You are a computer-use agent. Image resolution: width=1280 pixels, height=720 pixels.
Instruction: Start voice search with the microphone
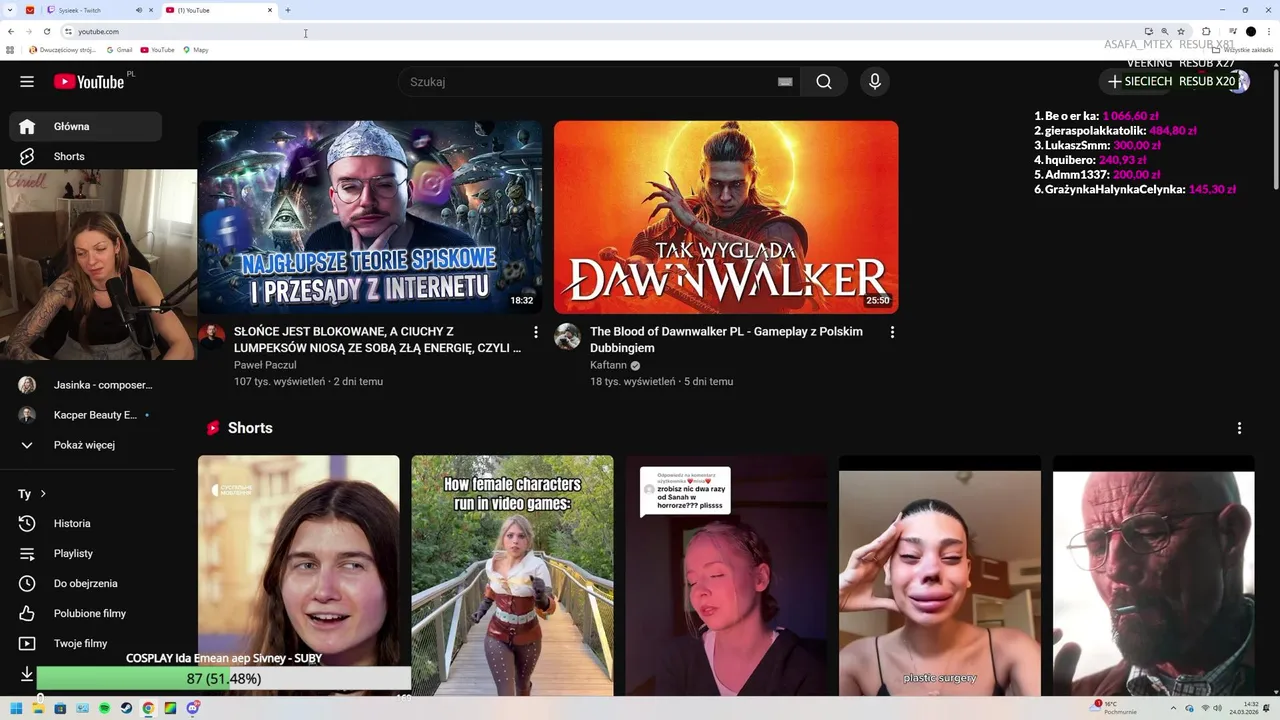[x=875, y=82]
